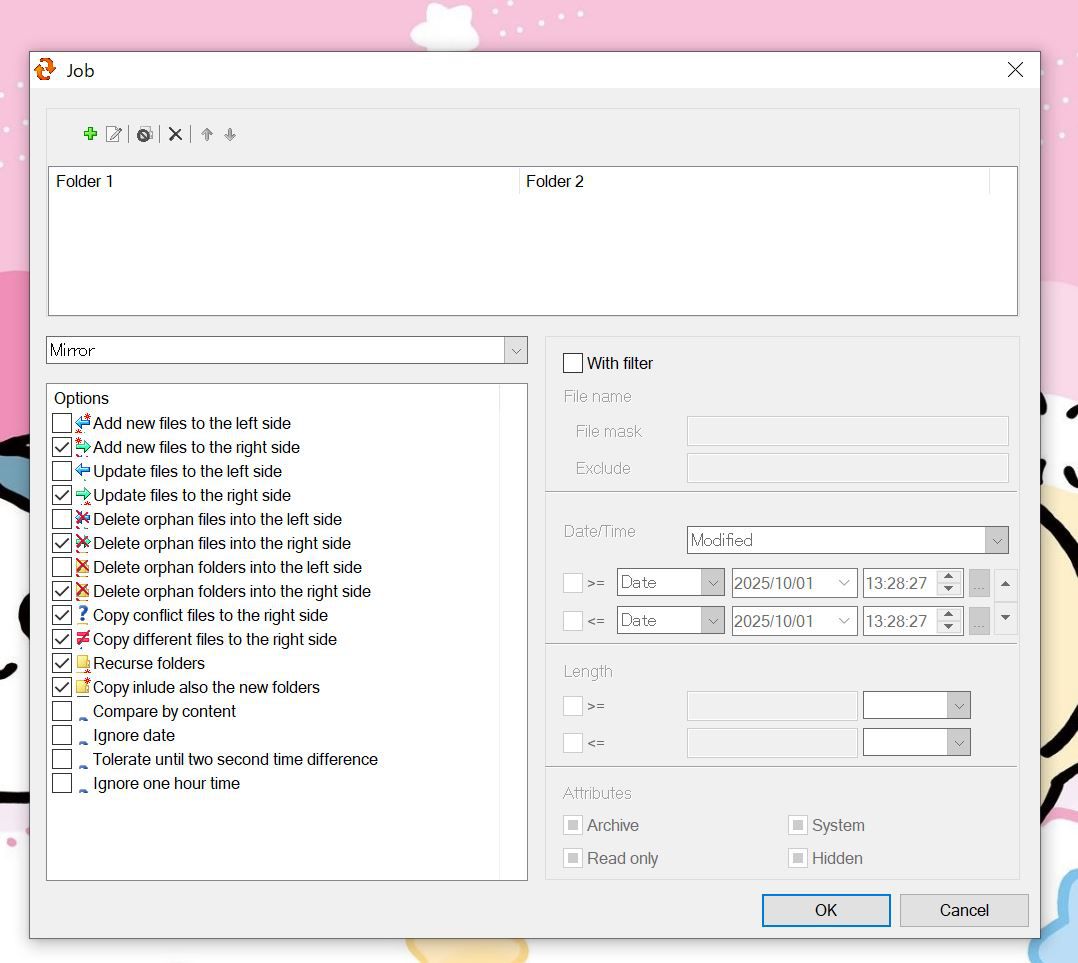Expand the first 2025/10/01 date picker

coord(844,583)
